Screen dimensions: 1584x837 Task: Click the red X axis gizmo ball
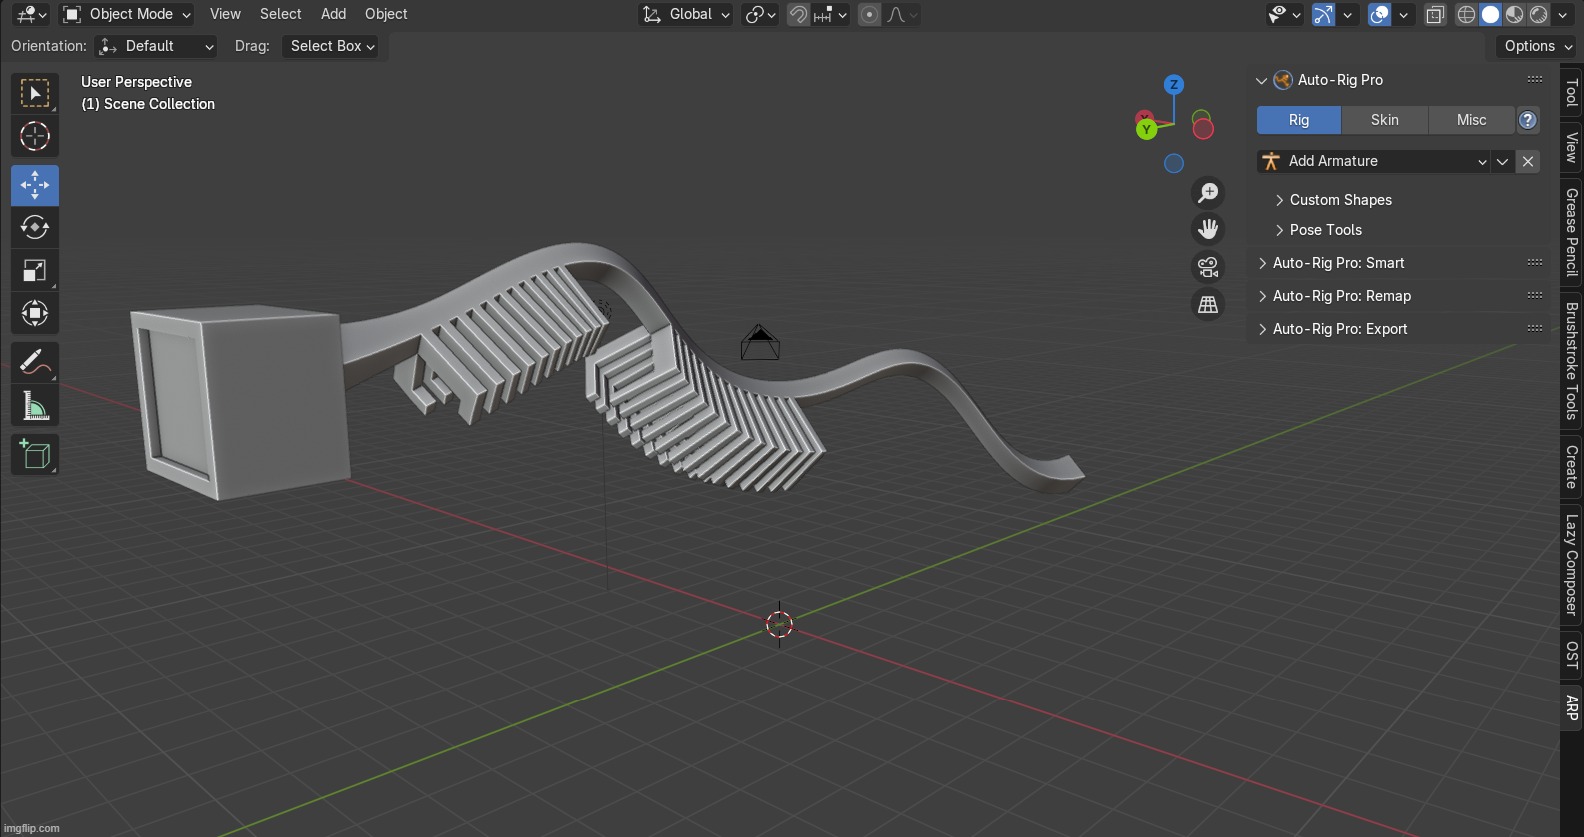[1203, 128]
